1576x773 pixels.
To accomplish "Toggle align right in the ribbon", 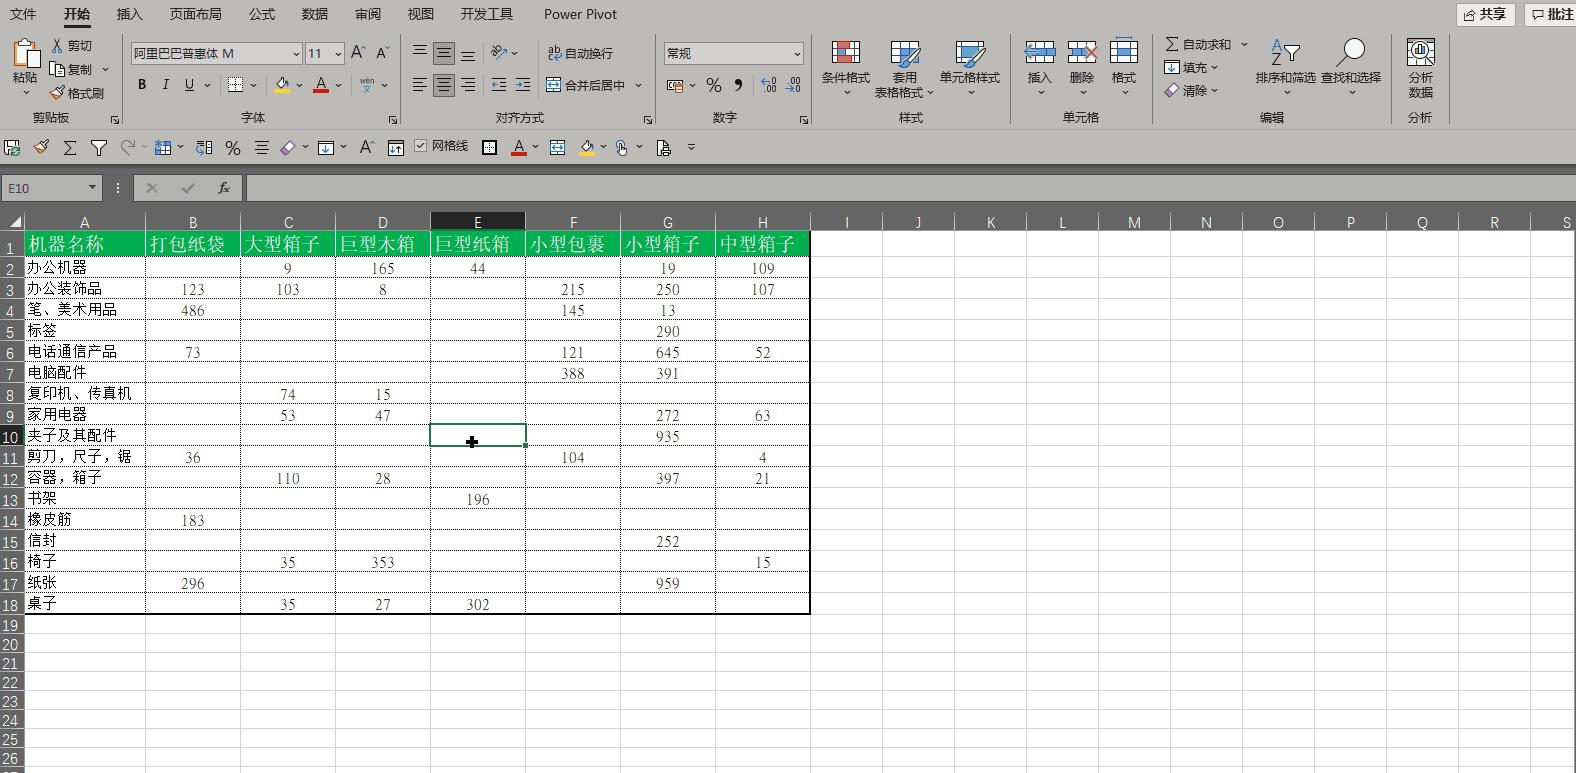I will click(x=468, y=85).
